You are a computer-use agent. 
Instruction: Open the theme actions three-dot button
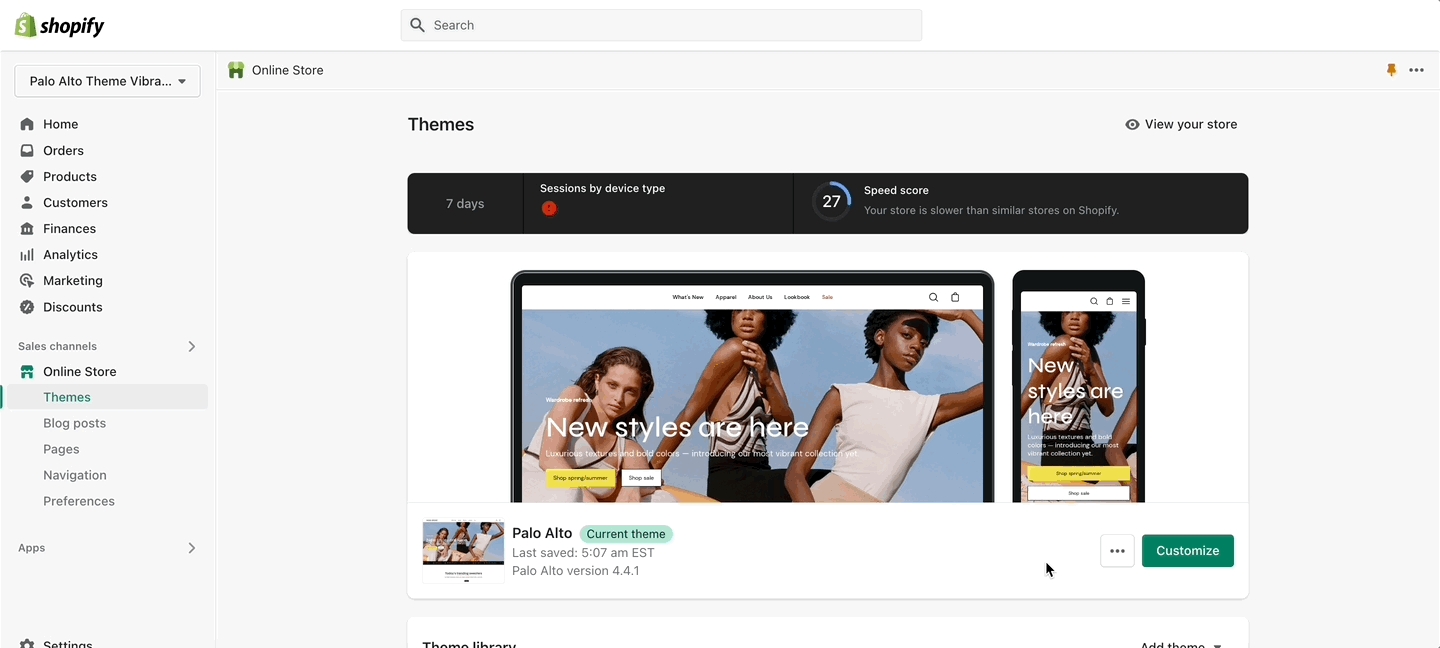pyautogui.click(x=1117, y=551)
